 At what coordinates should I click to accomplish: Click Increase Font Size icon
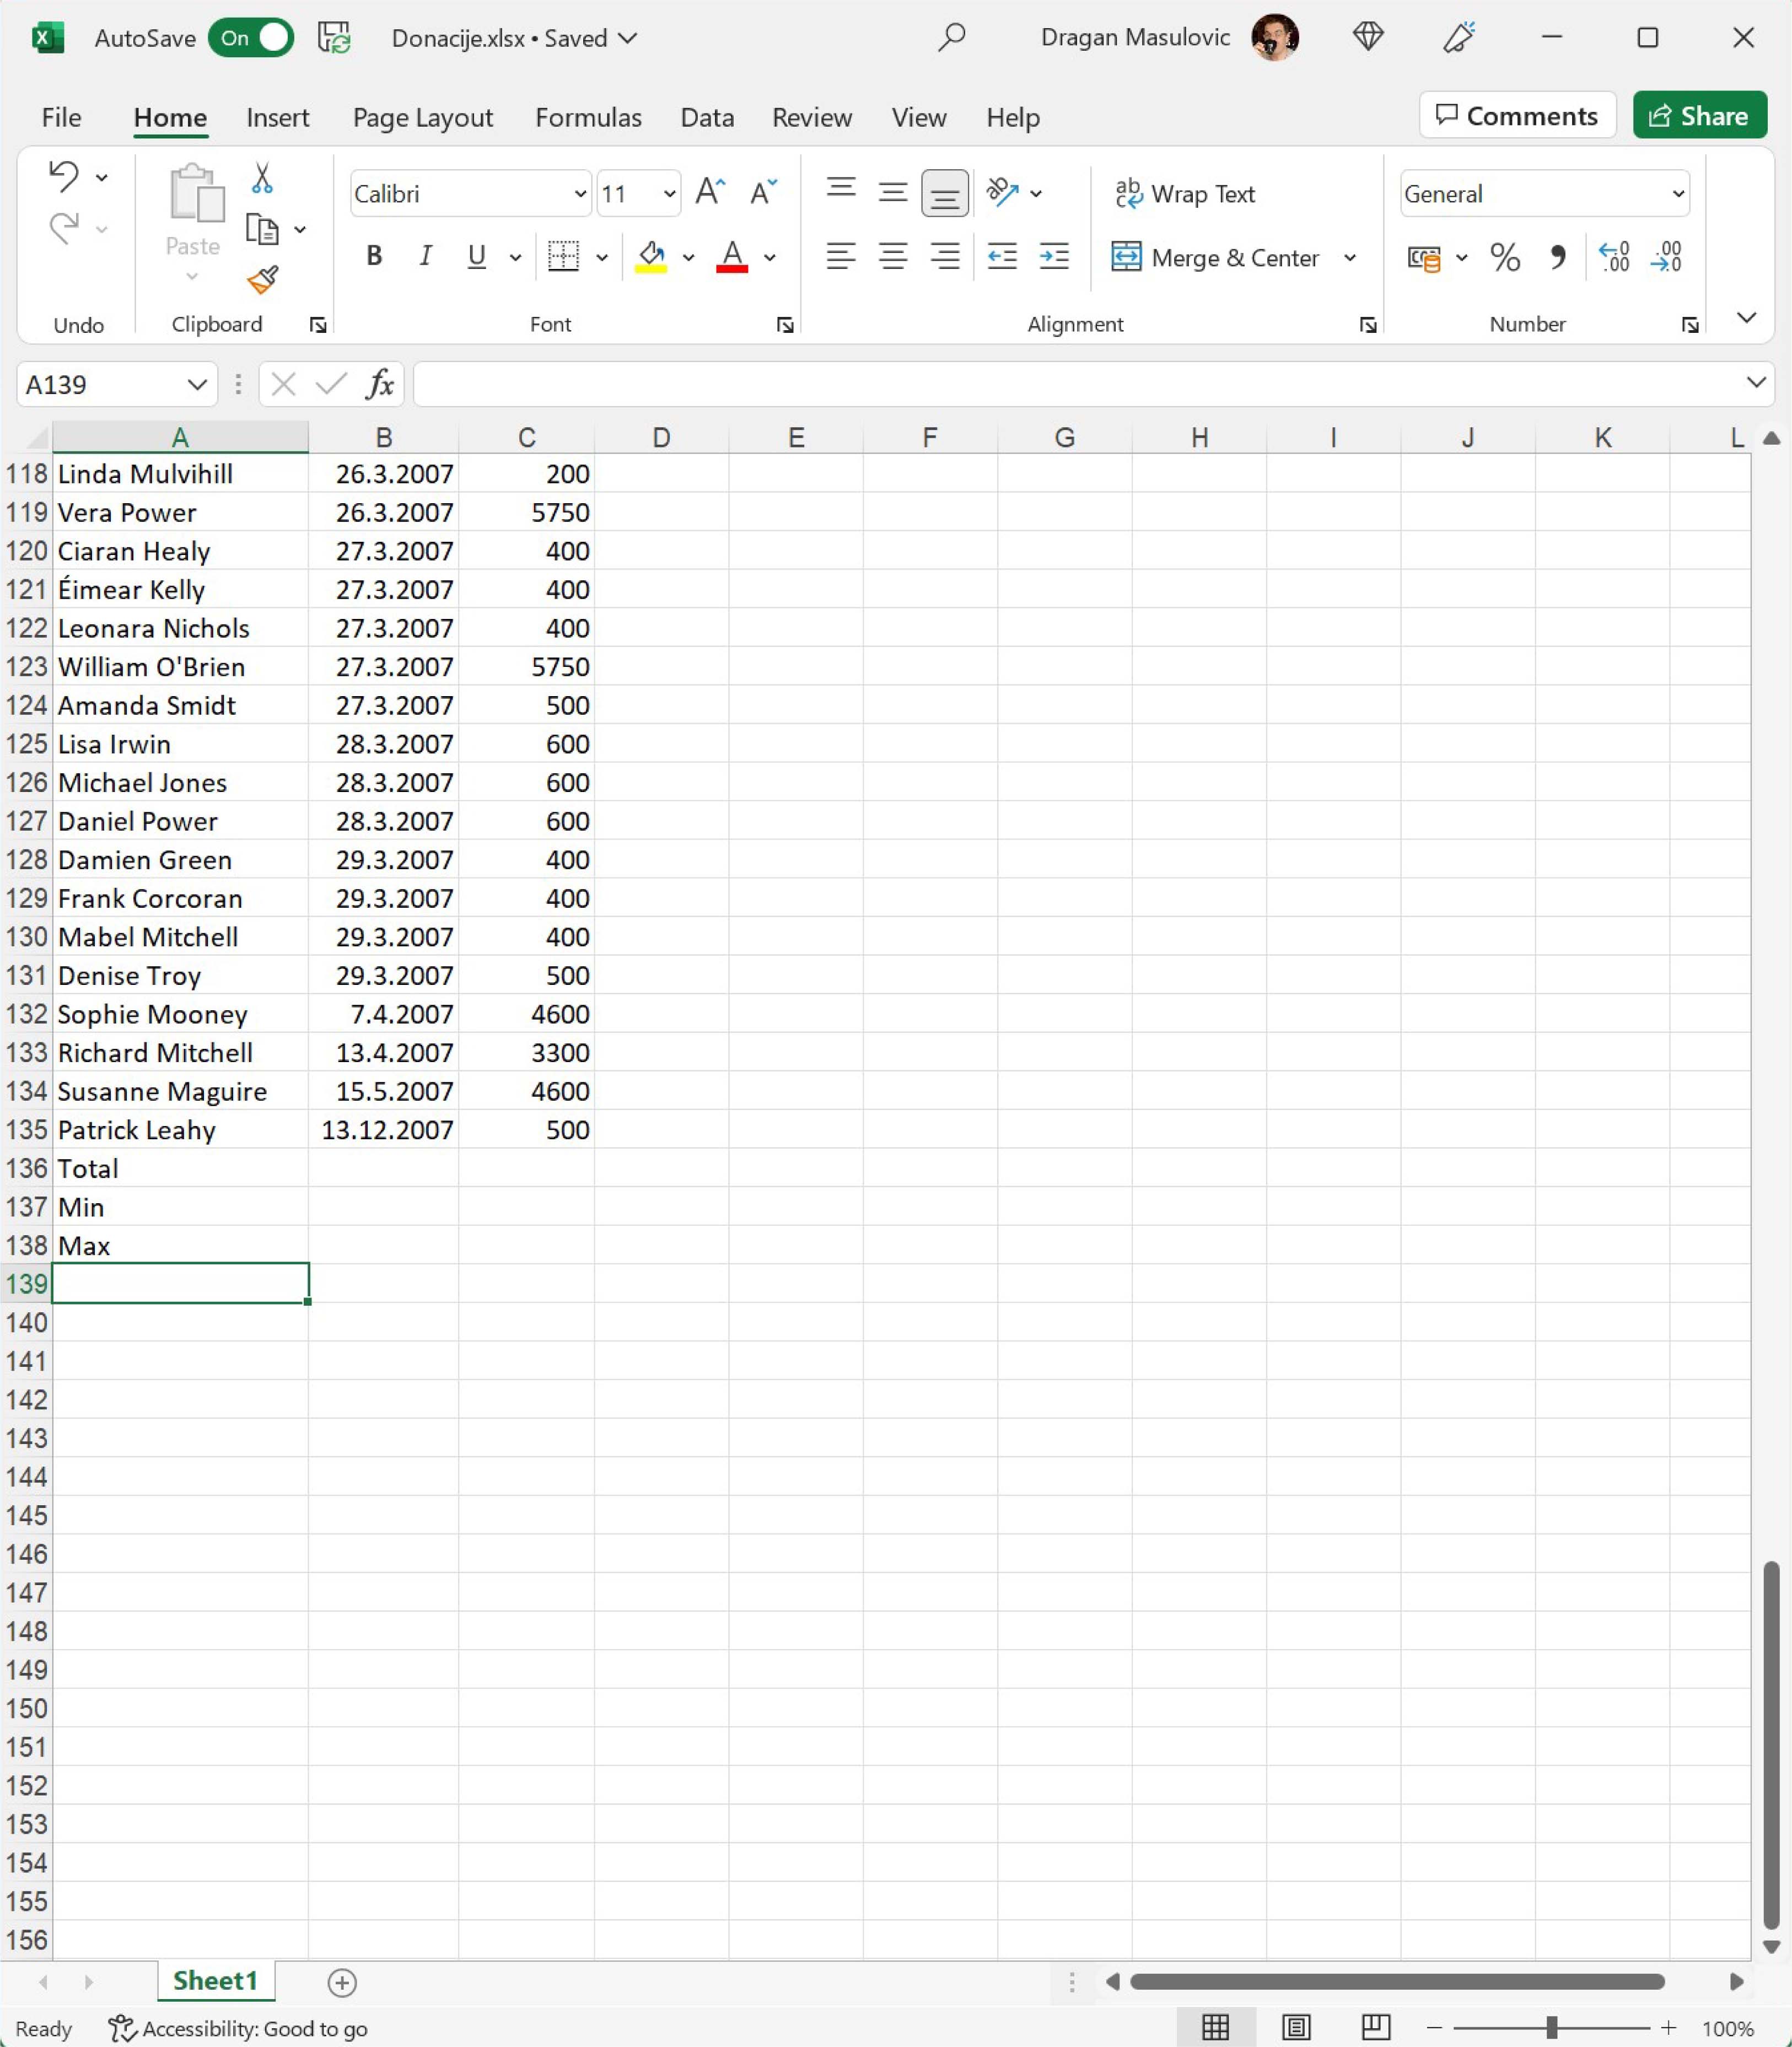point(710,192)
